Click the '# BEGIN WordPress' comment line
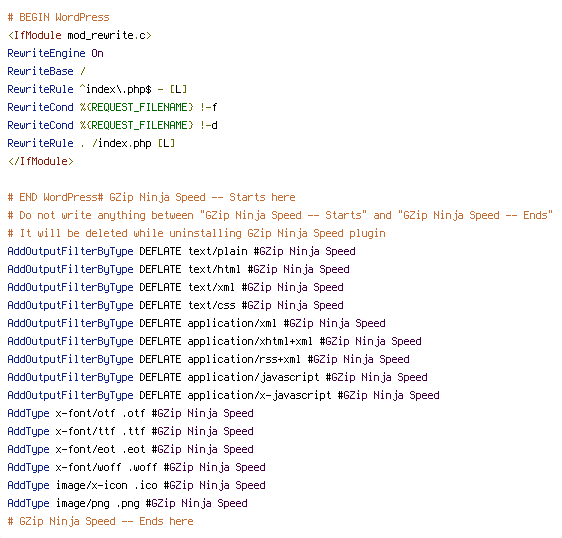This screenshot has height=538, width=562. point(58,17)
